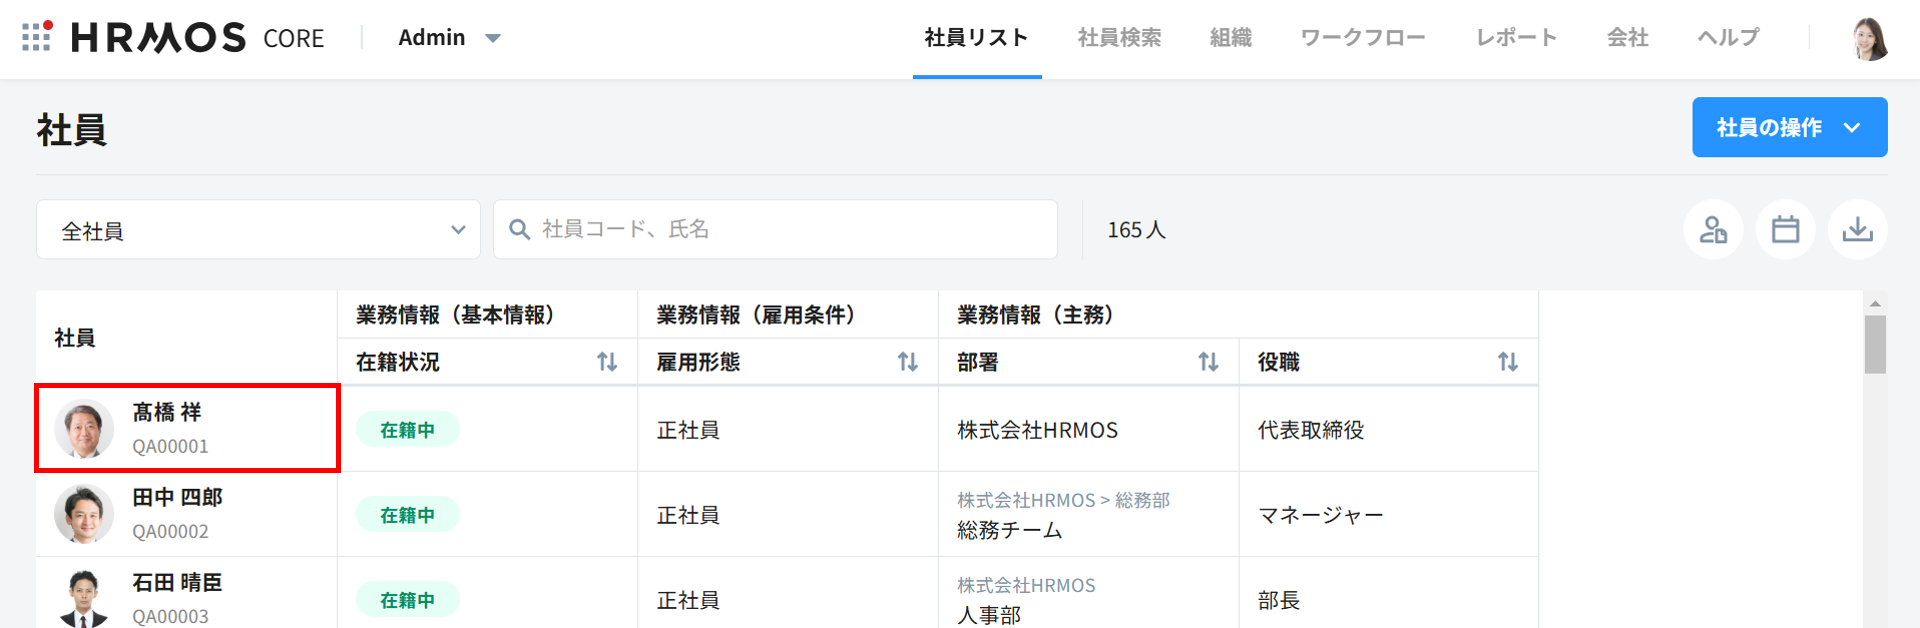The height and width of the screenshot is (628, 1920).
Task: Open the calendar date icon
Action: tap(1785, 230)
